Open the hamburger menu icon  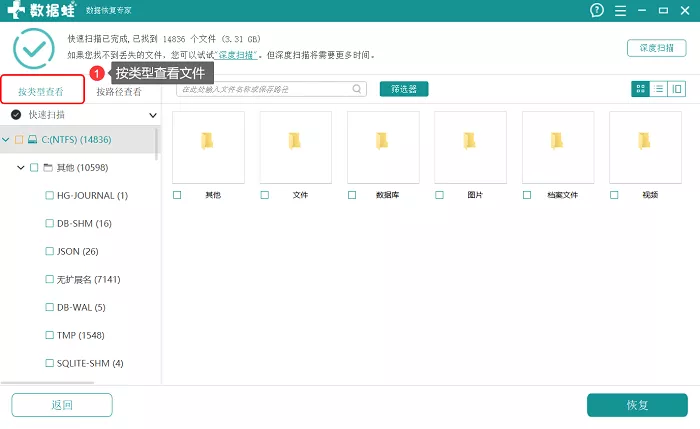point(620,10)
